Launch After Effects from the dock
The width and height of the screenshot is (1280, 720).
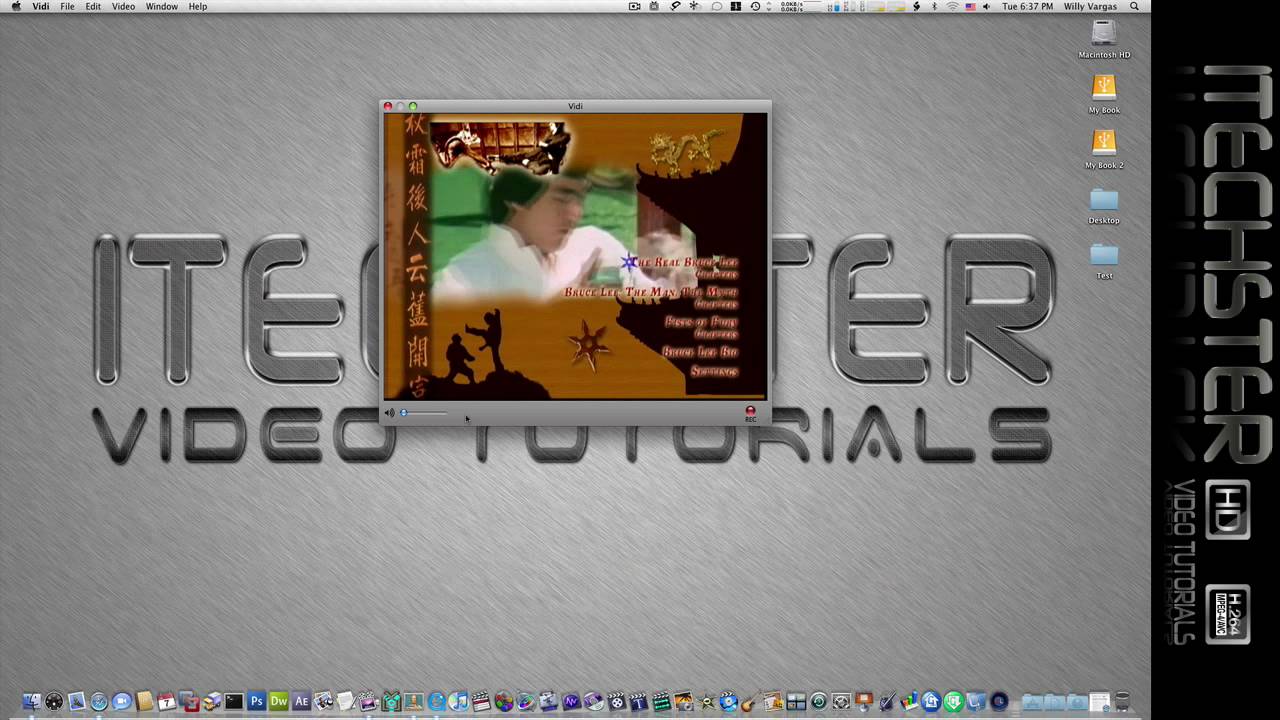pos(301,702)
